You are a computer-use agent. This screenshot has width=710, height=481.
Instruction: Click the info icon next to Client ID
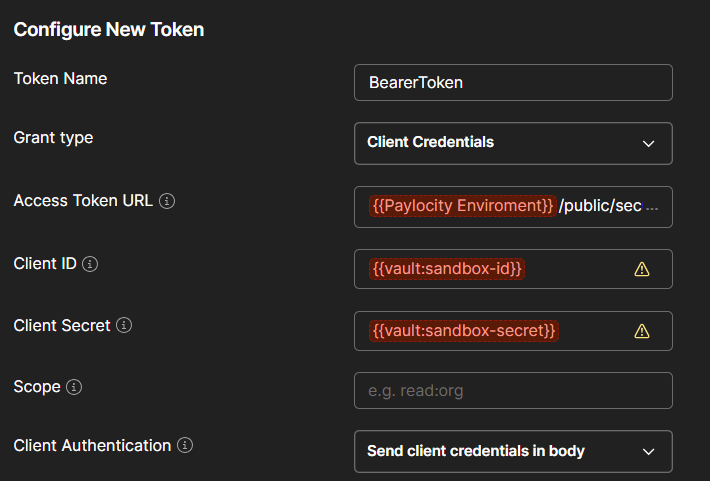tap(90, 264)
